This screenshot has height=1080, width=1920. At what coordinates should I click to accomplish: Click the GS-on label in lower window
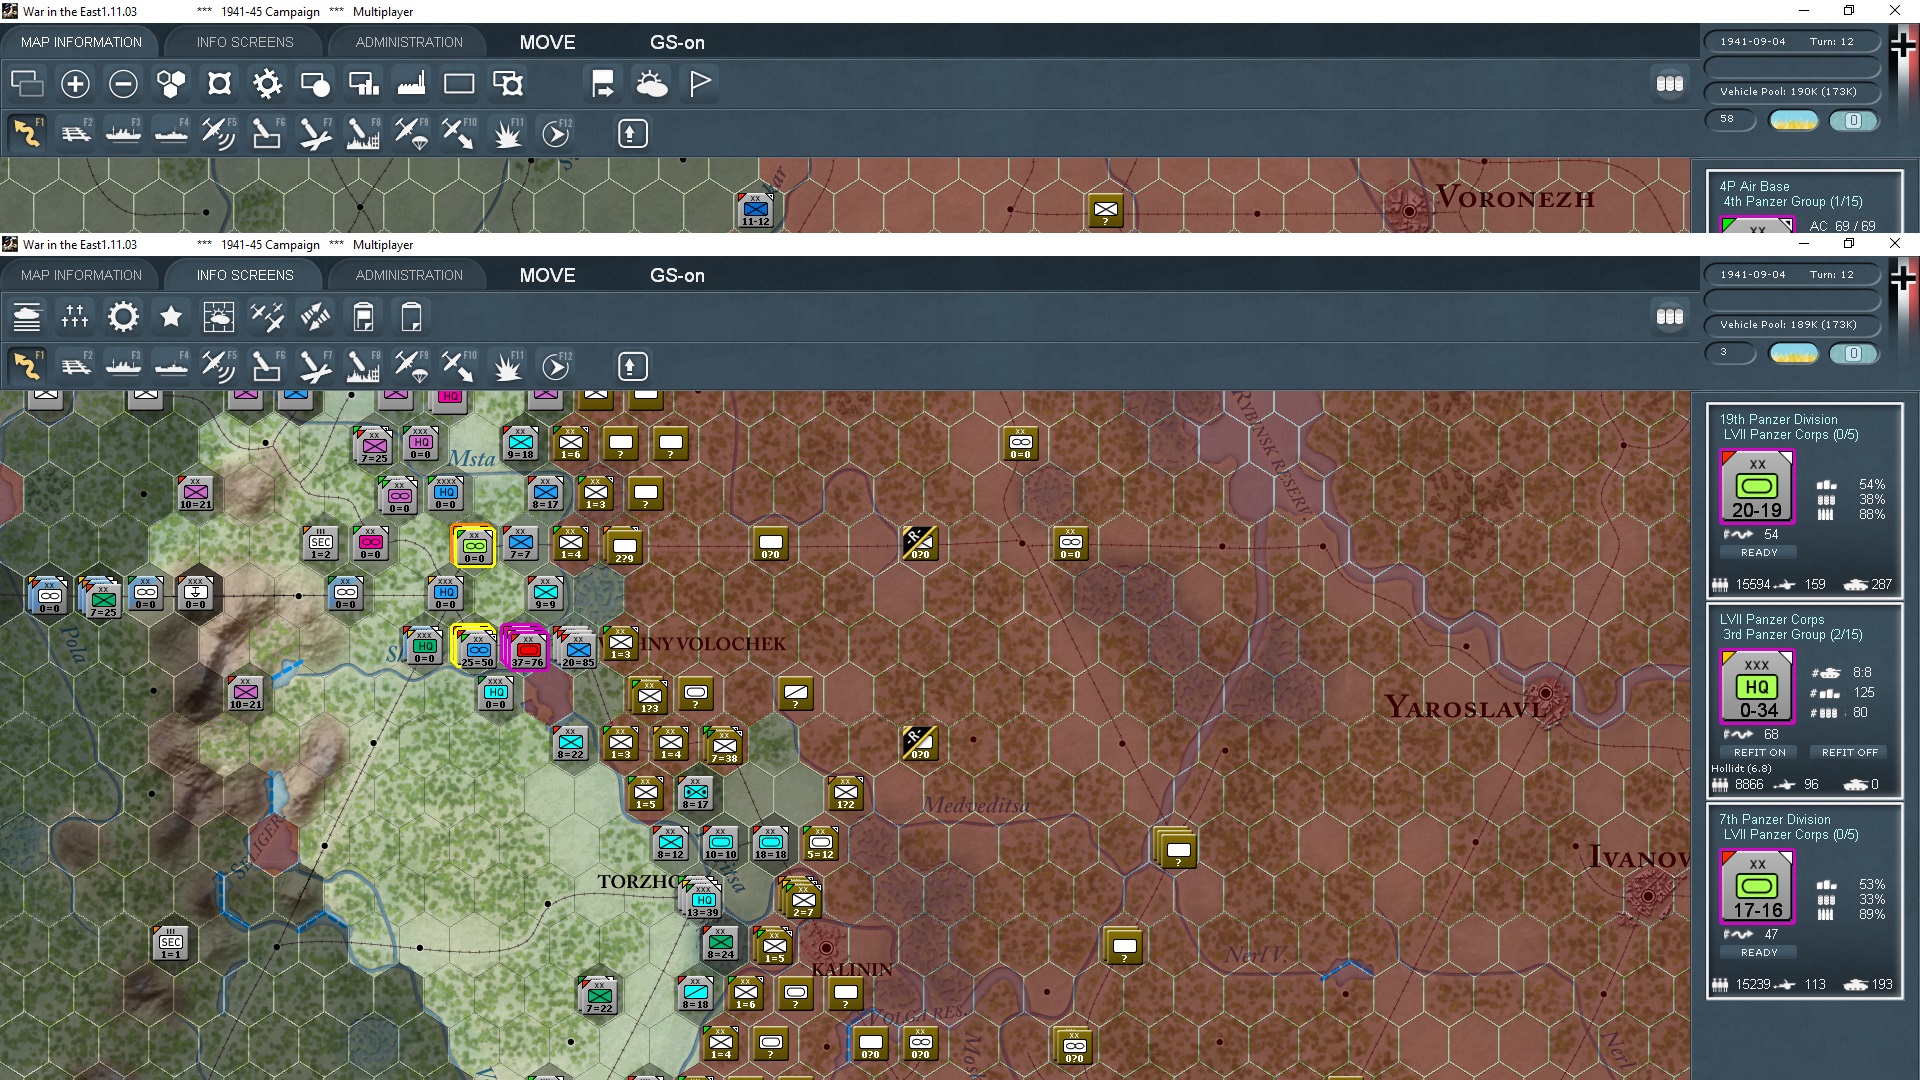coord(677,275)
